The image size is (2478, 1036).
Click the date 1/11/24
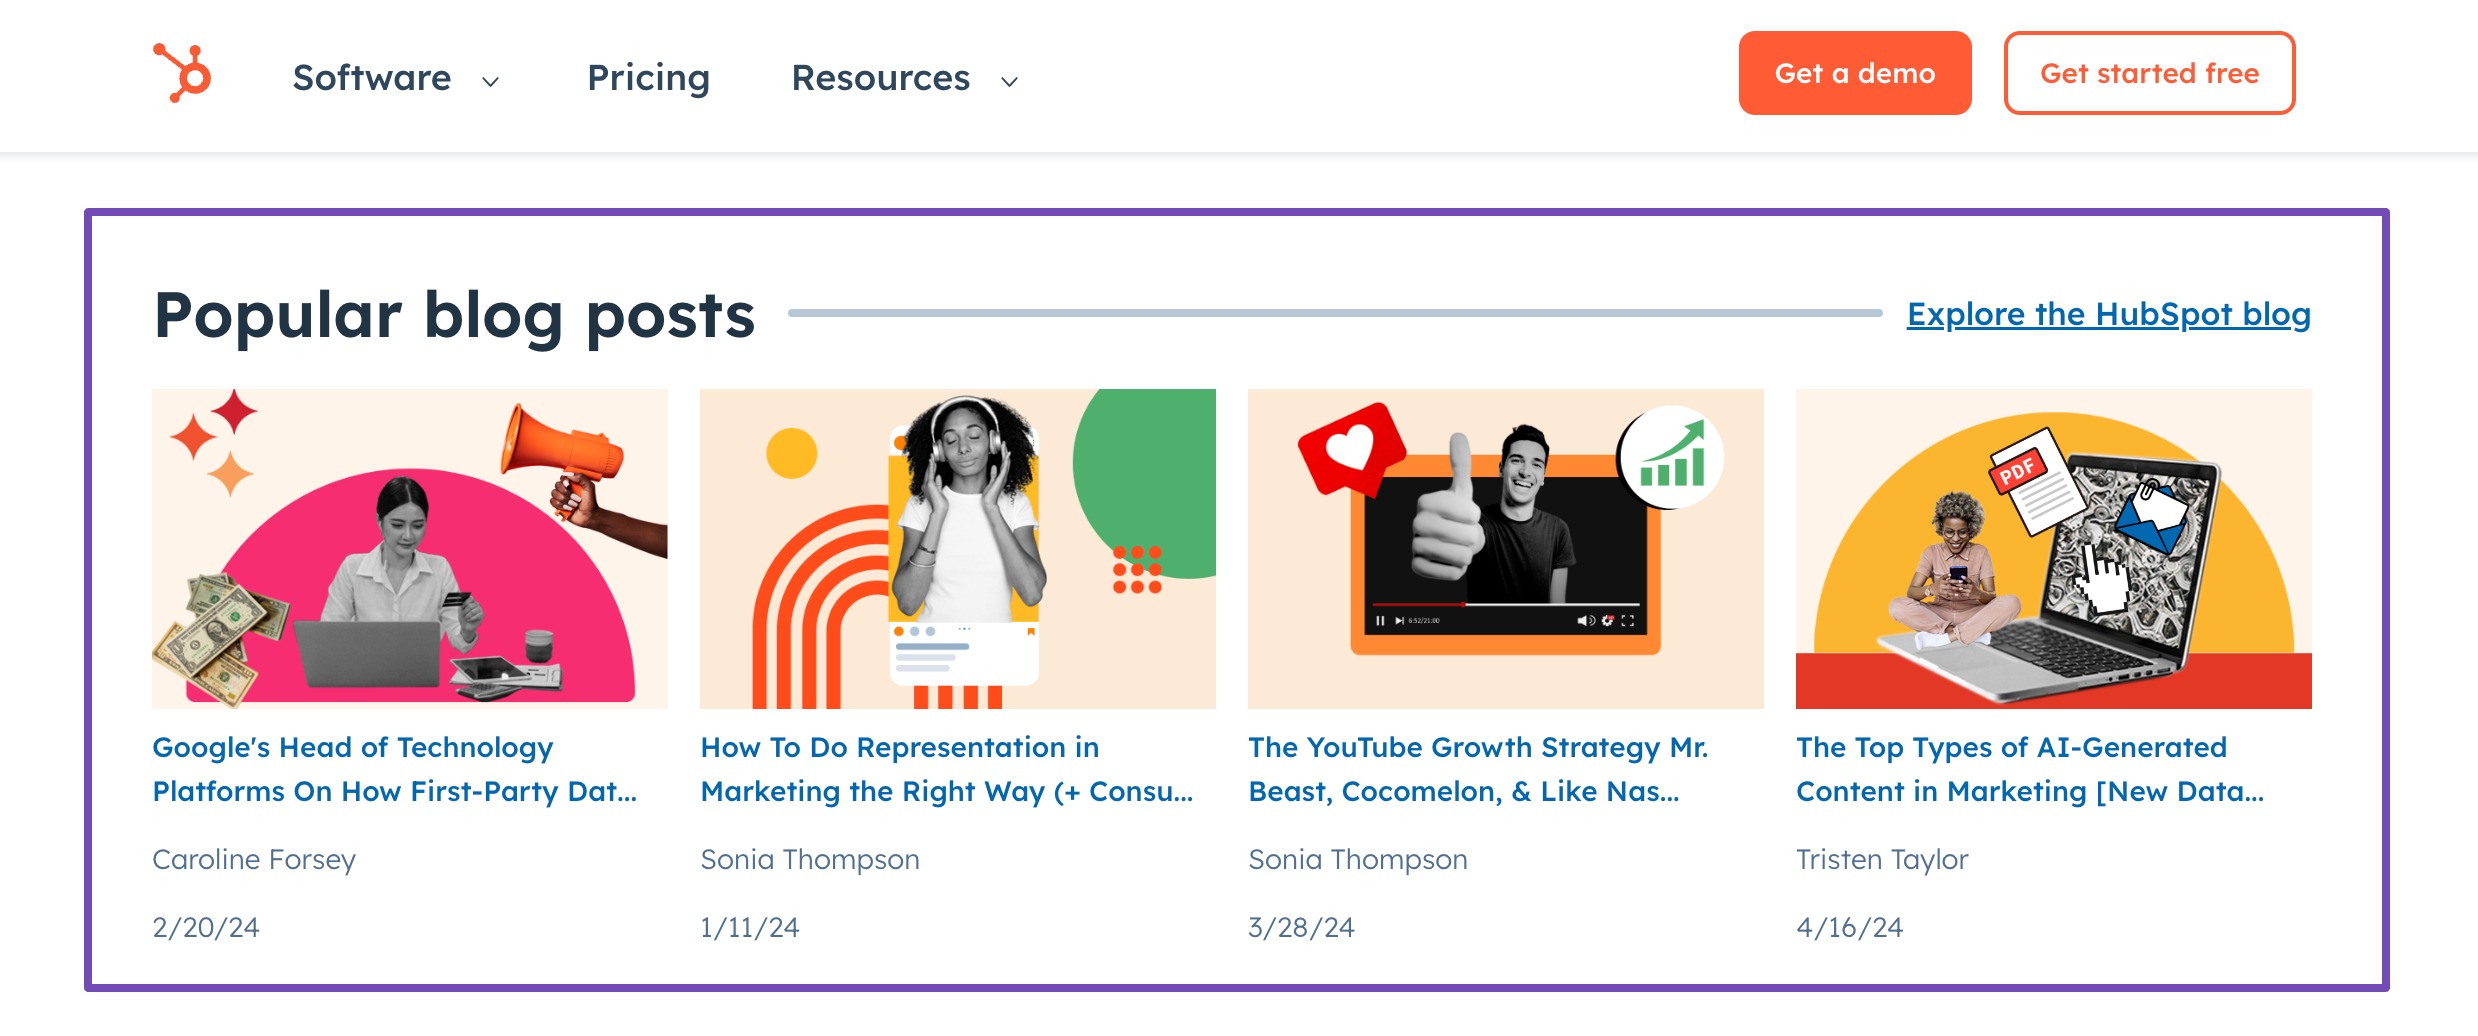pyautogui.click(x=750, y=928)
